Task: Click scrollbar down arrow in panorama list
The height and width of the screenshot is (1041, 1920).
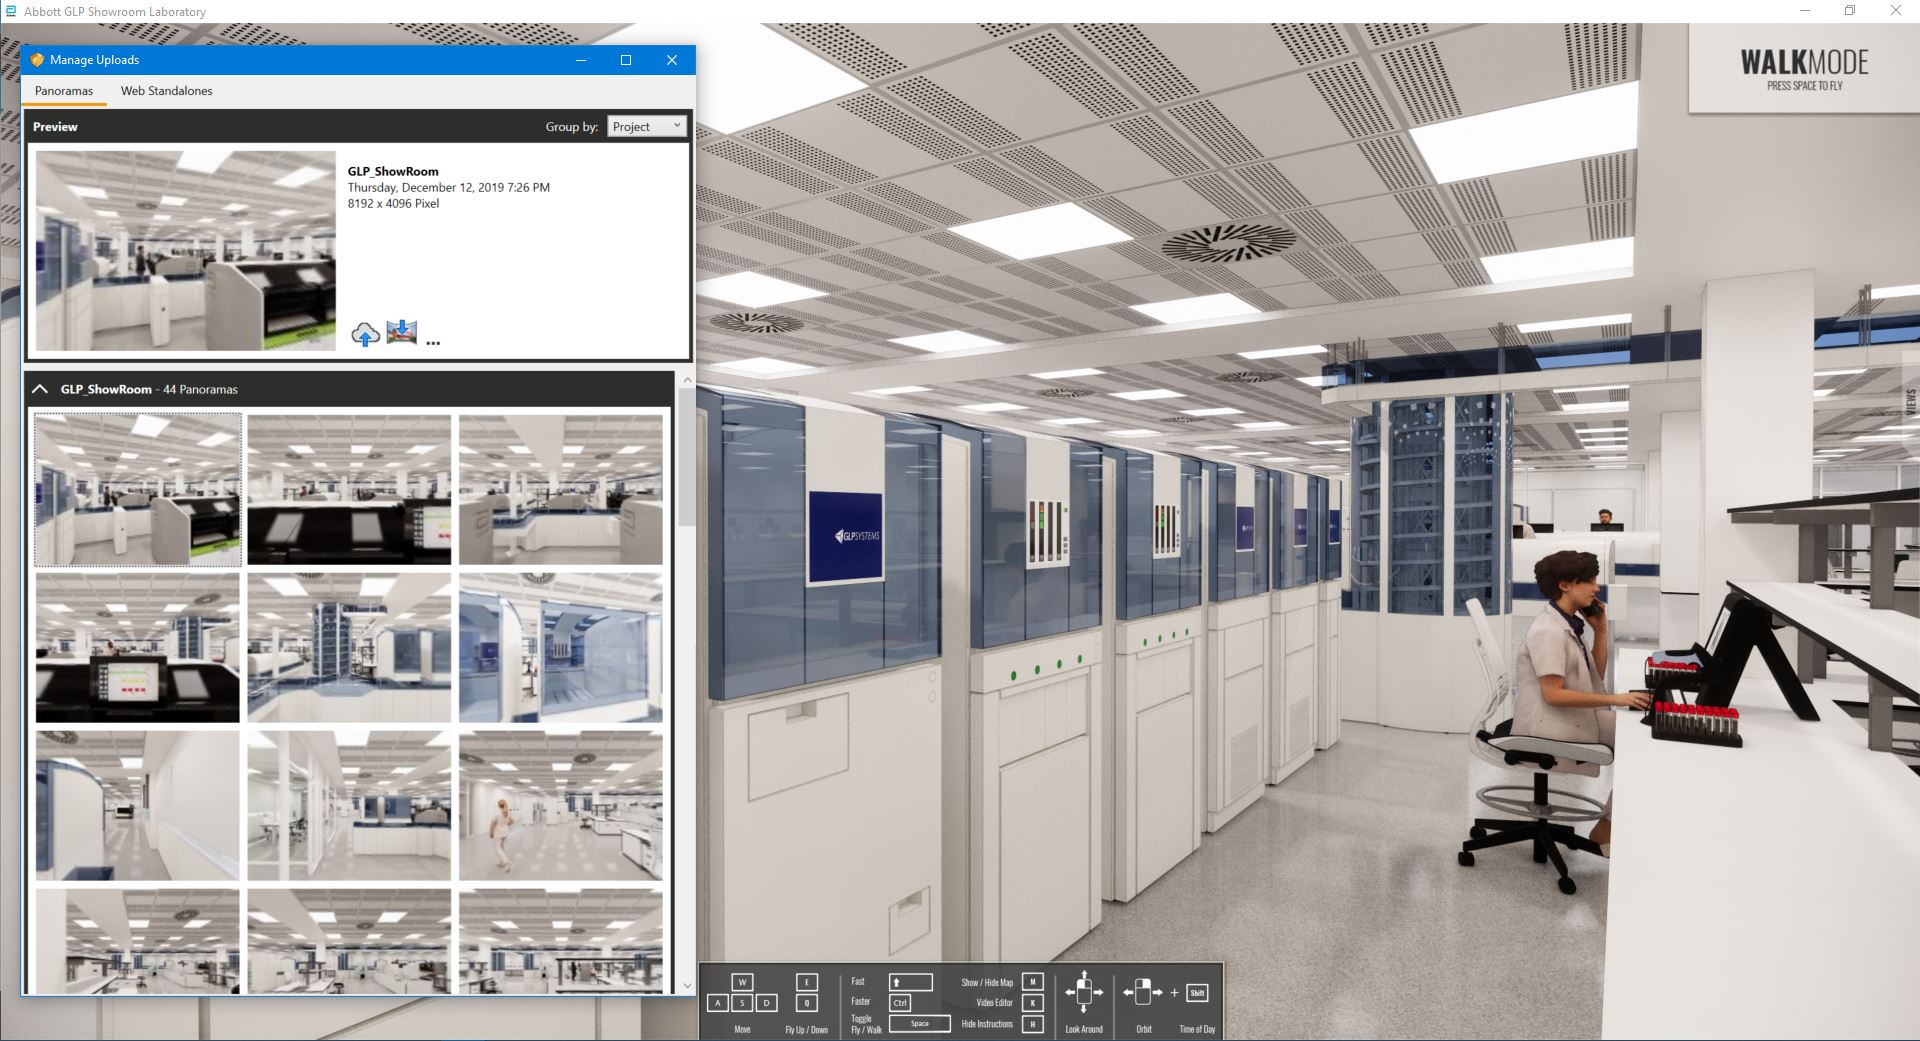Action: 686,985
